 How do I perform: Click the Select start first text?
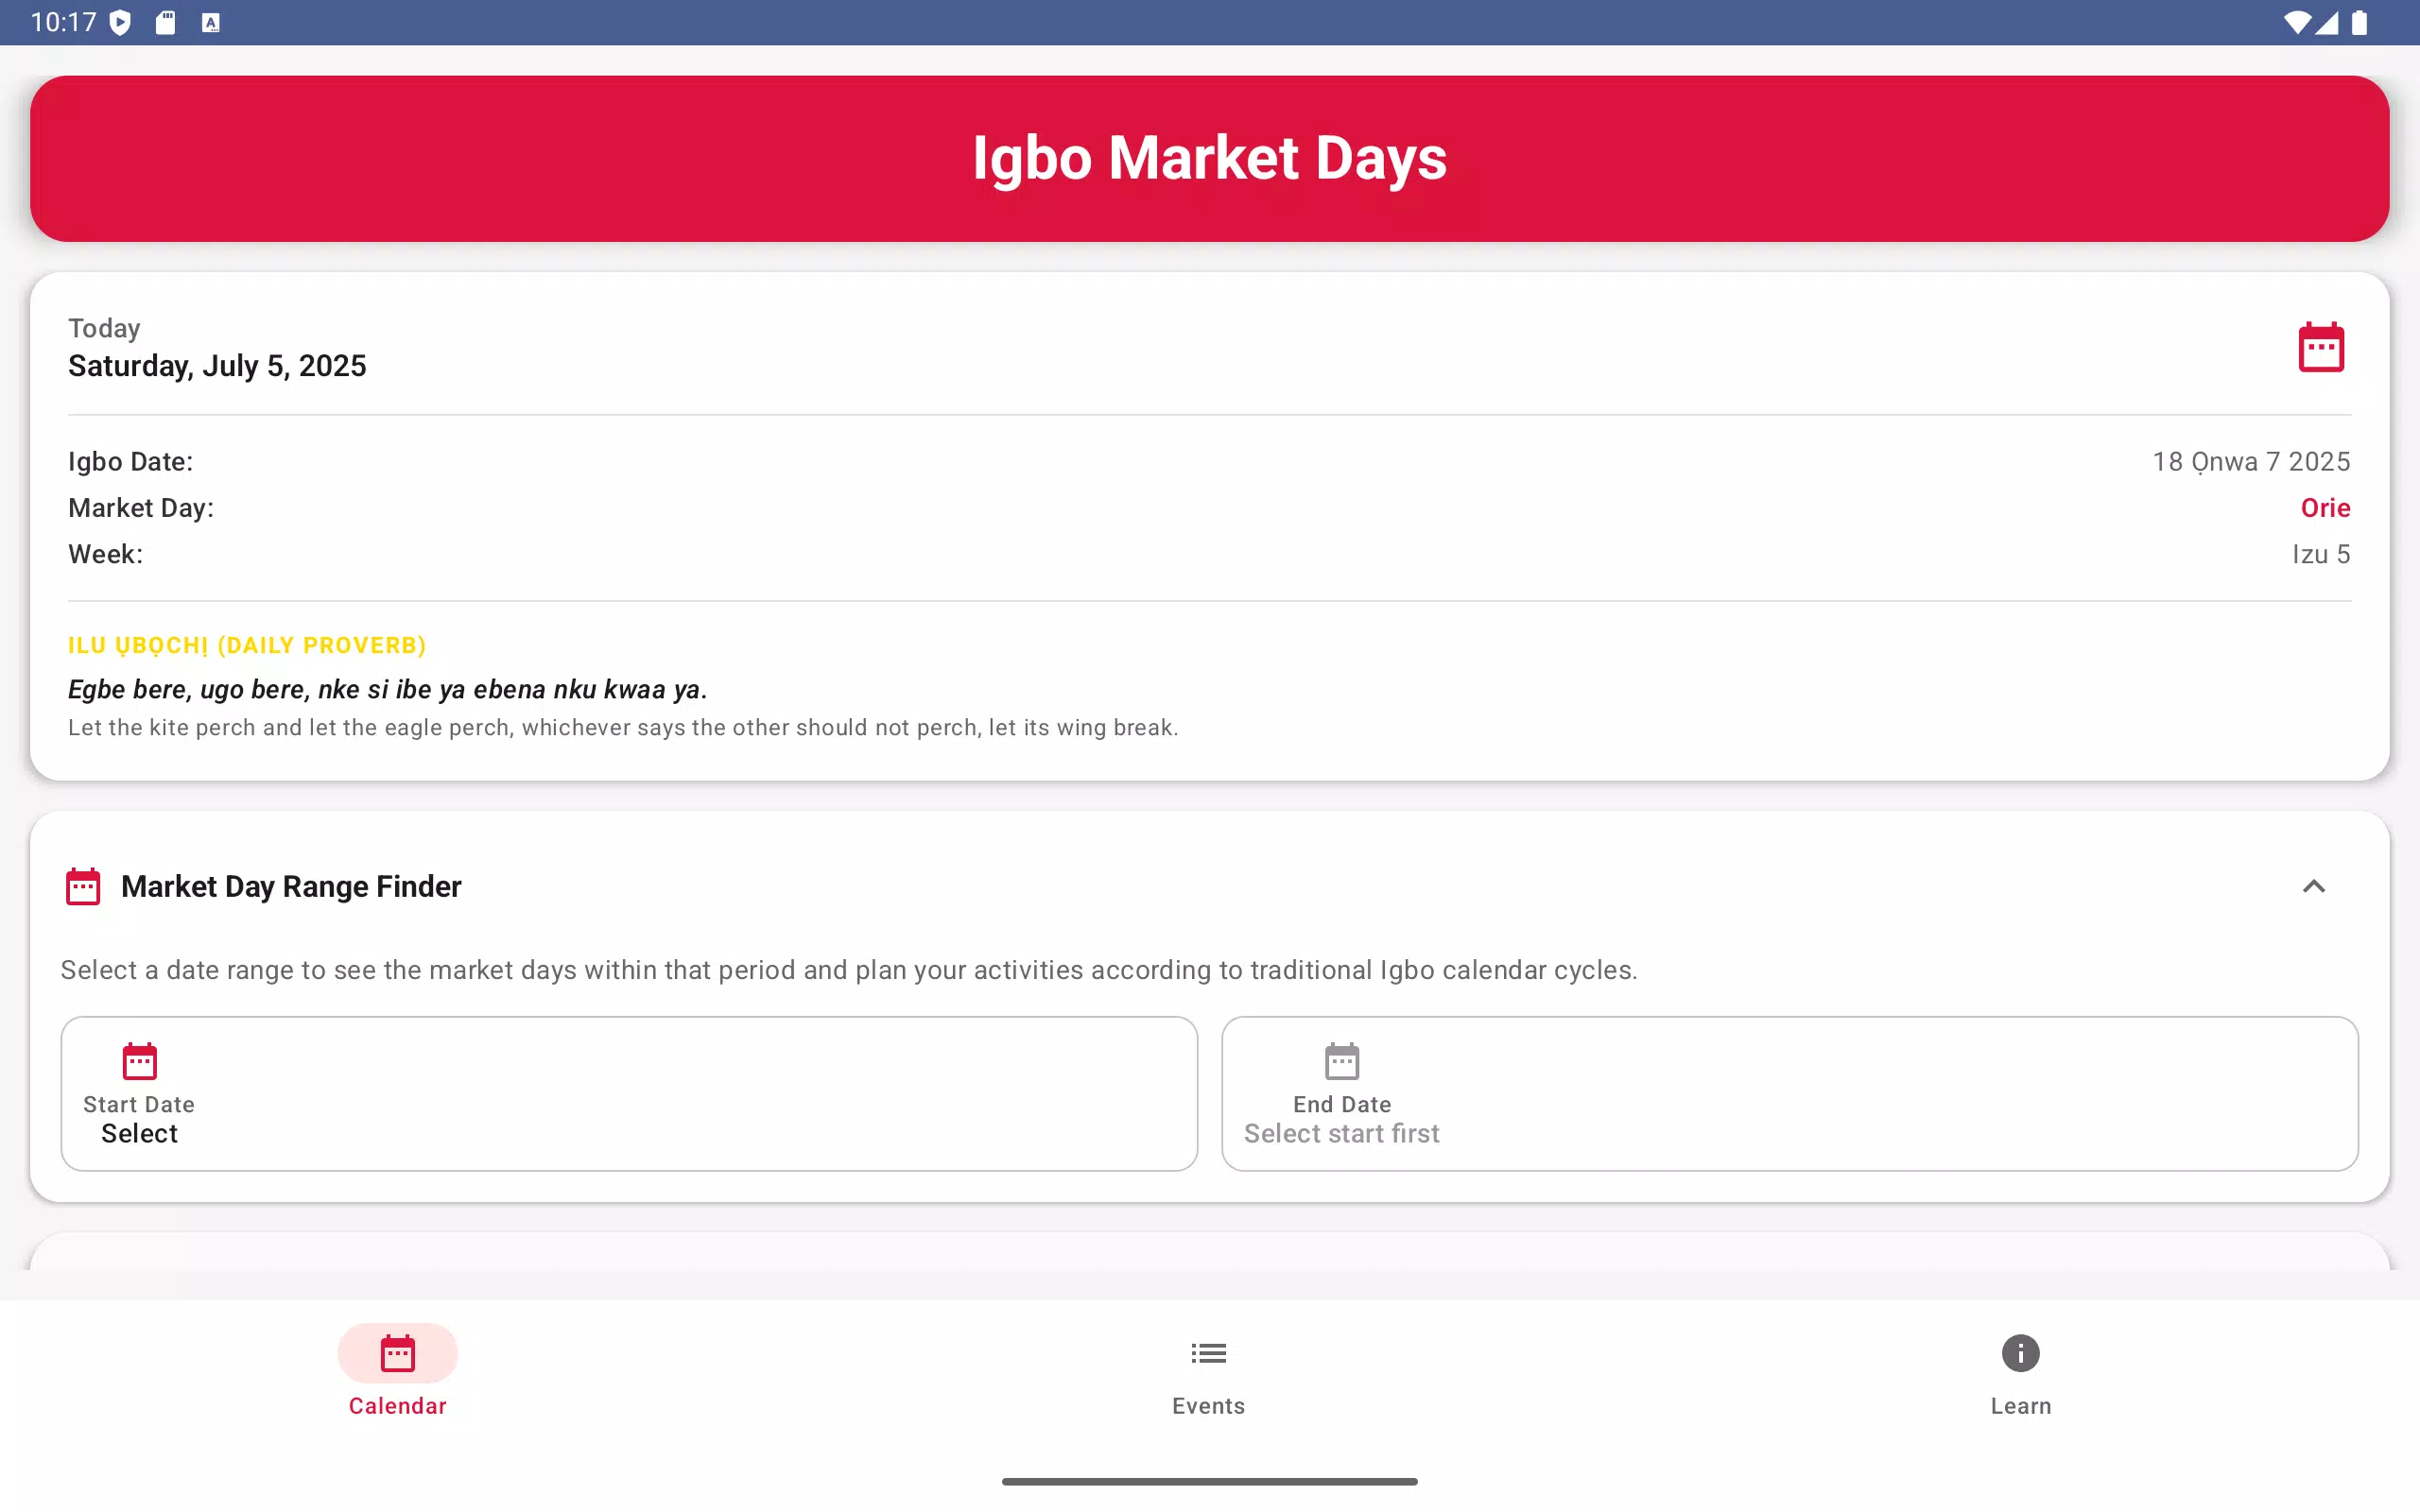(x=1342, y=1133)
